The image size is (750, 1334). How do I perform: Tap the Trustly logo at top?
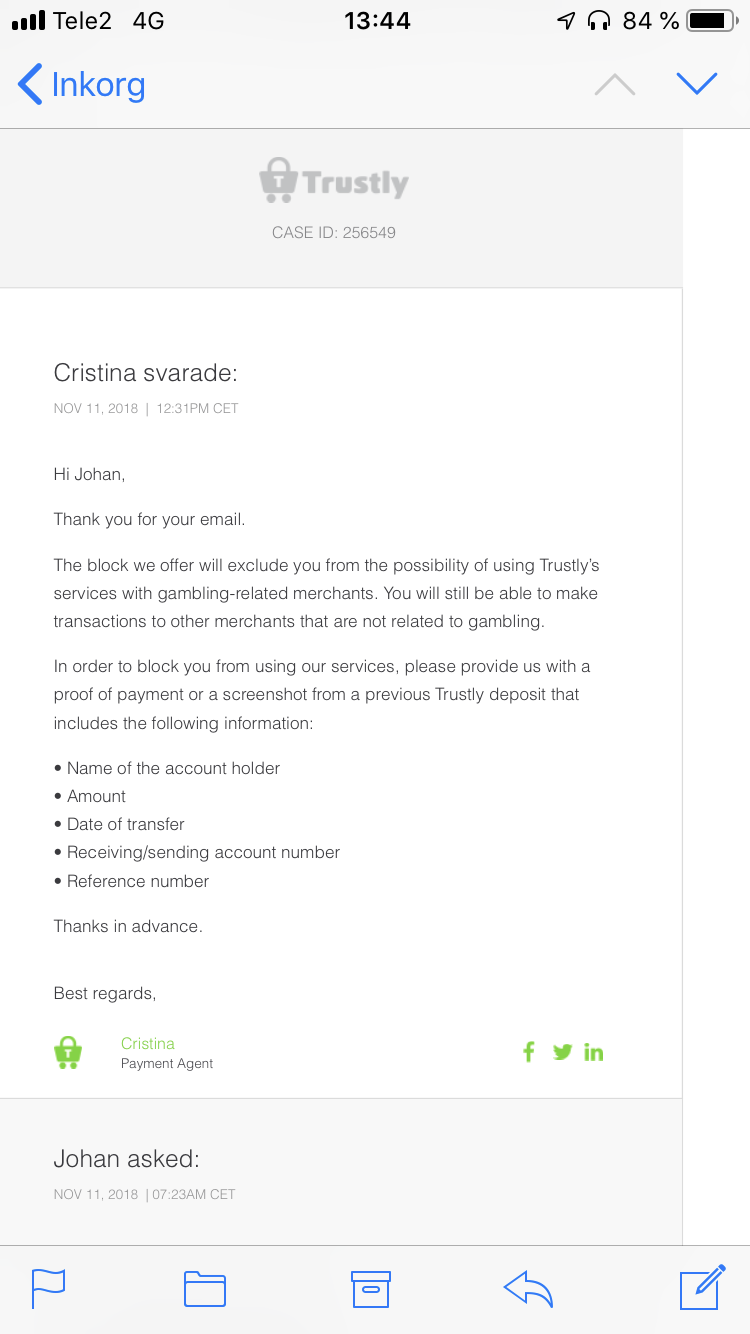[334, 182]
